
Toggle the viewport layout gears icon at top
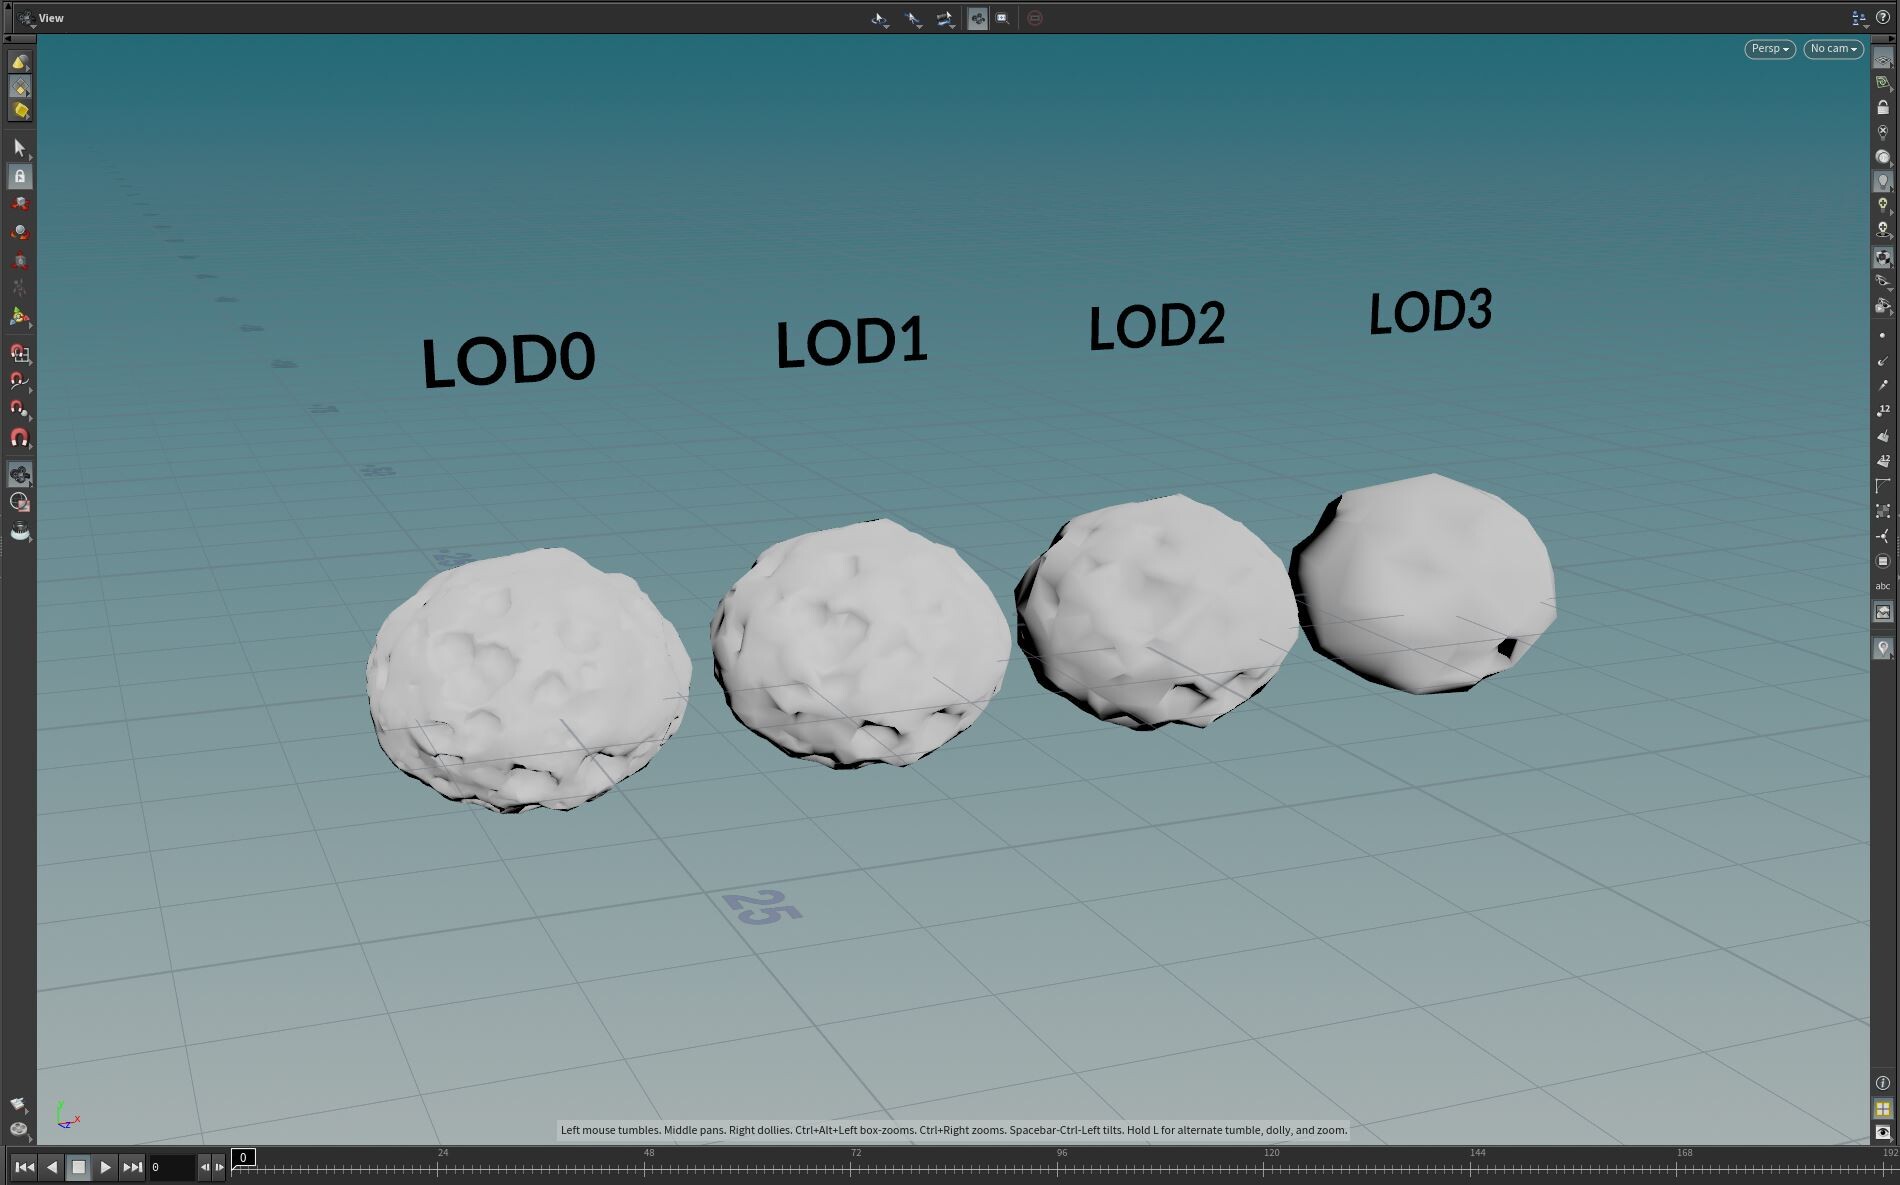tap(978, 18)
